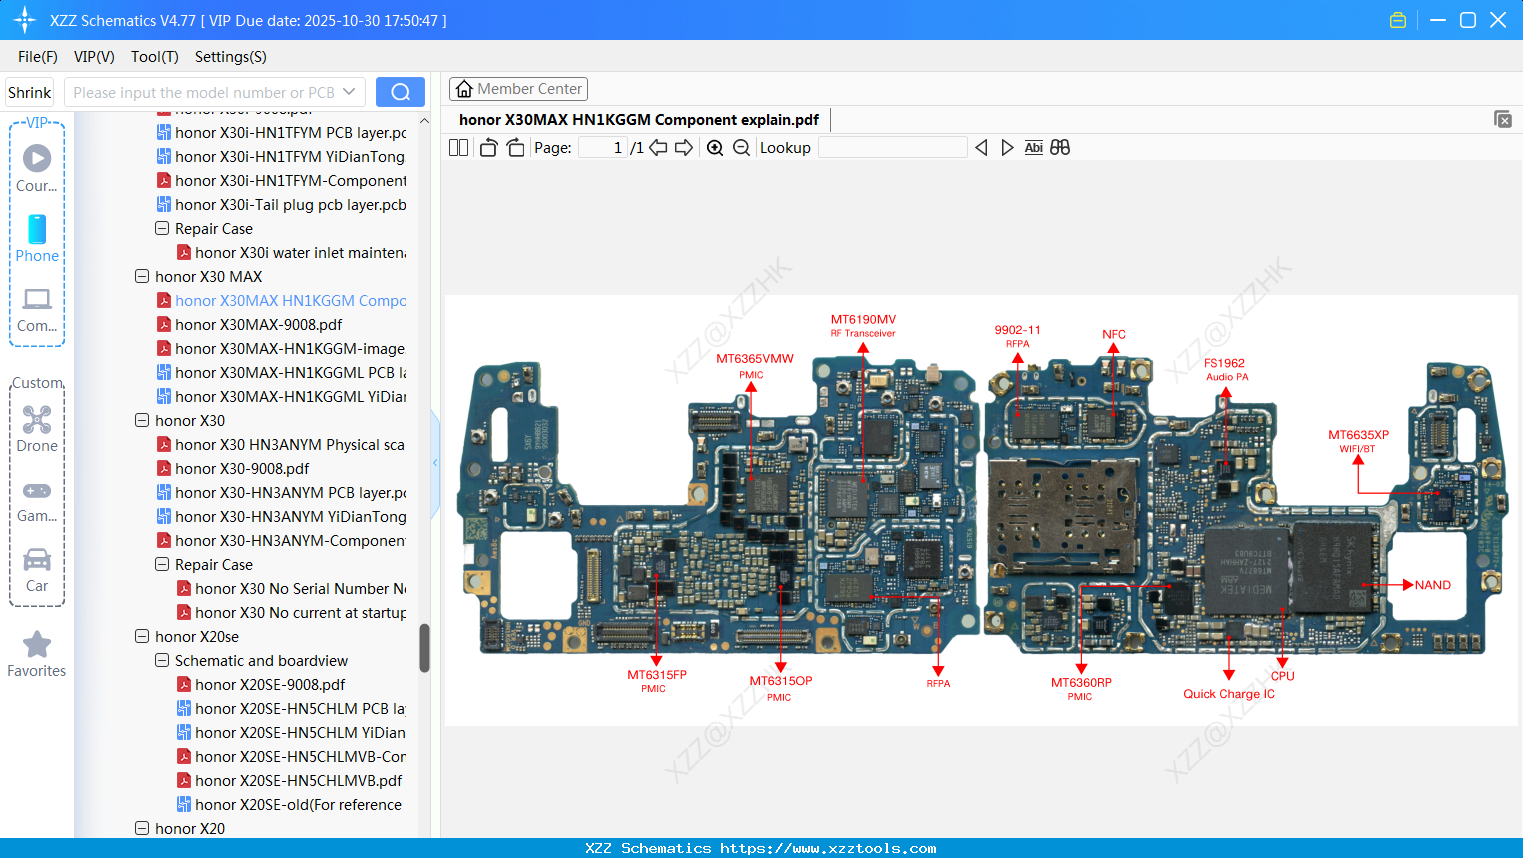Find previous lookup result triangle
Screen dimensions: 1523x858
(x=981, y=147)
